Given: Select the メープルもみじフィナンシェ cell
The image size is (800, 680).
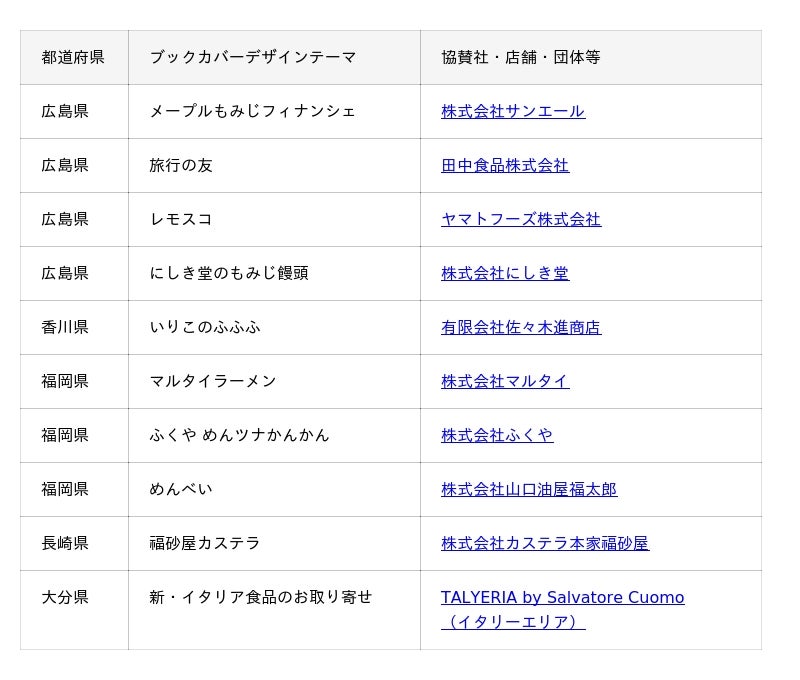Looking at the screenshot, I should tap(274, 112).
